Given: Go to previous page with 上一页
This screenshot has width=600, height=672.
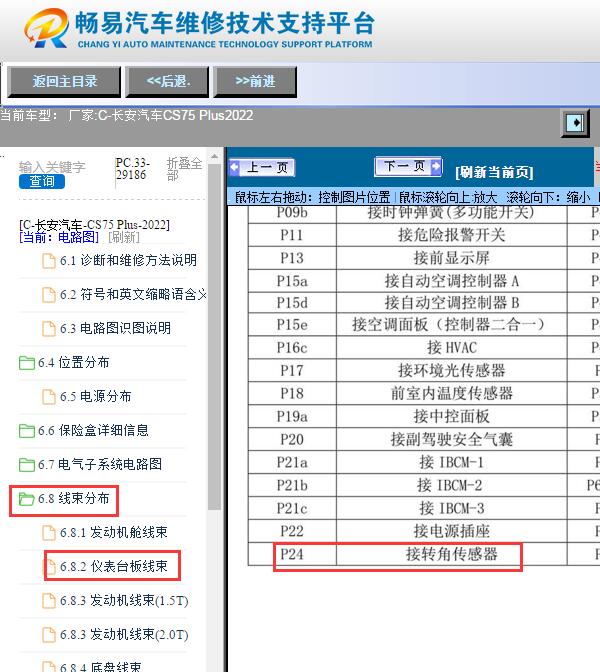Looking at the screenshot, I should [x=262, y=167].
